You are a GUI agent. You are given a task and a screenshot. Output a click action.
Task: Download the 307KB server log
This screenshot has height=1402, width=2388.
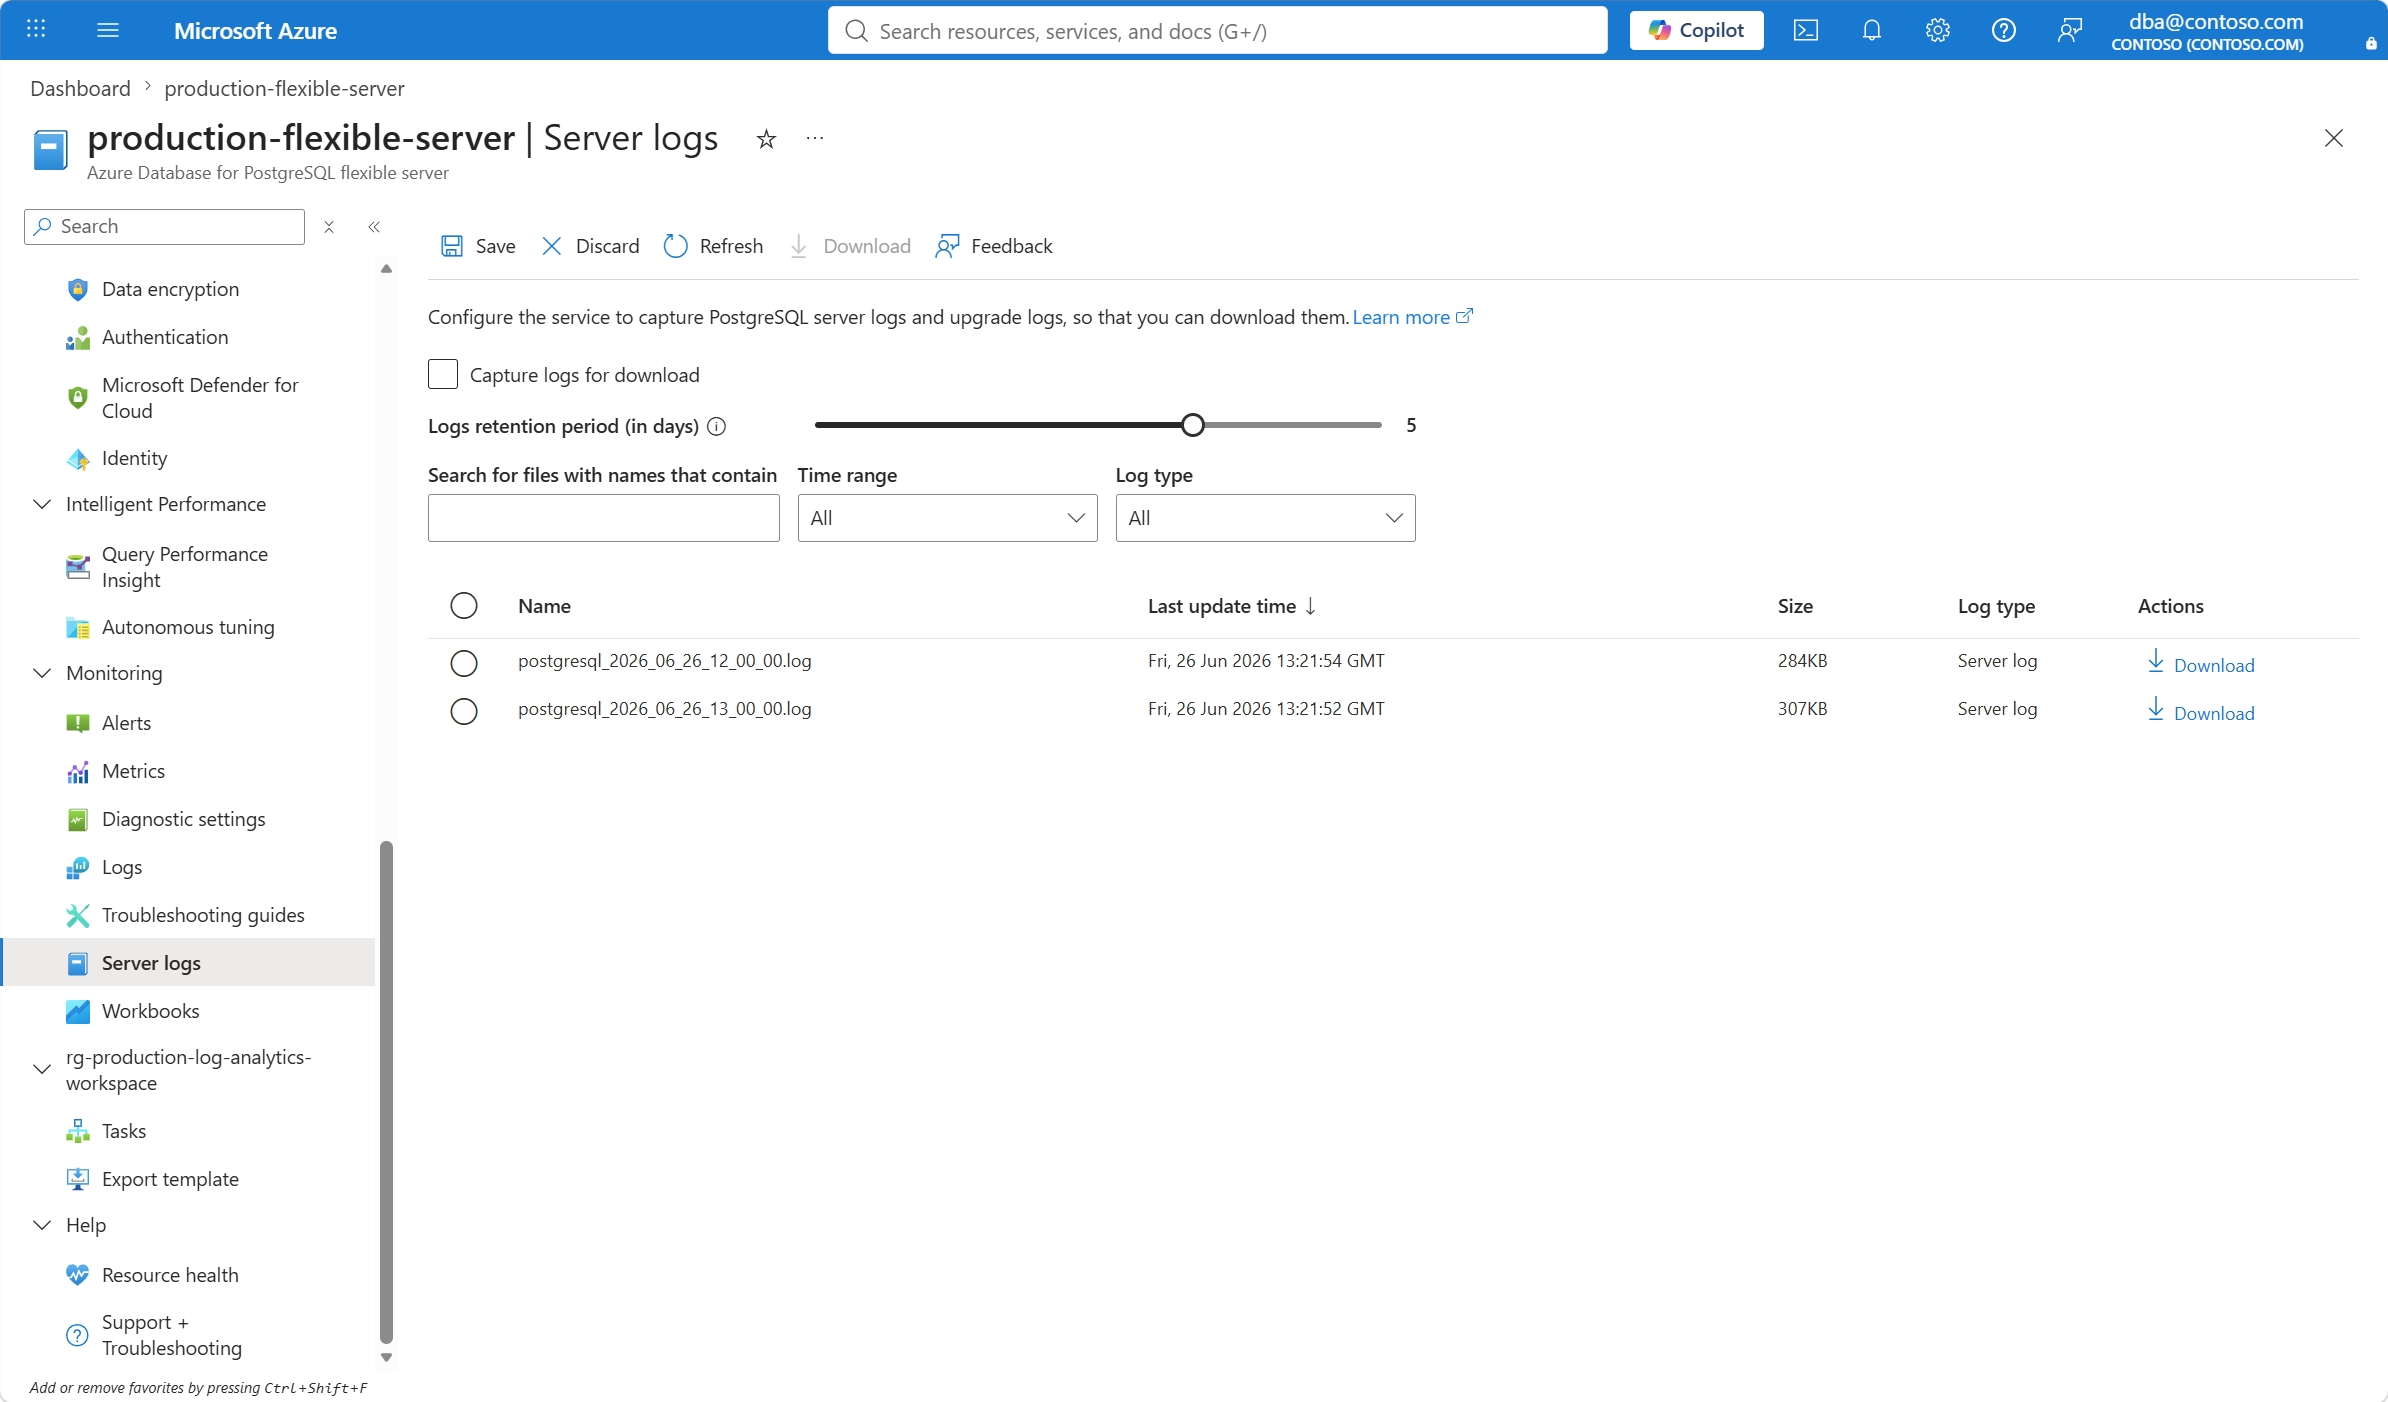coord(2201,711)
